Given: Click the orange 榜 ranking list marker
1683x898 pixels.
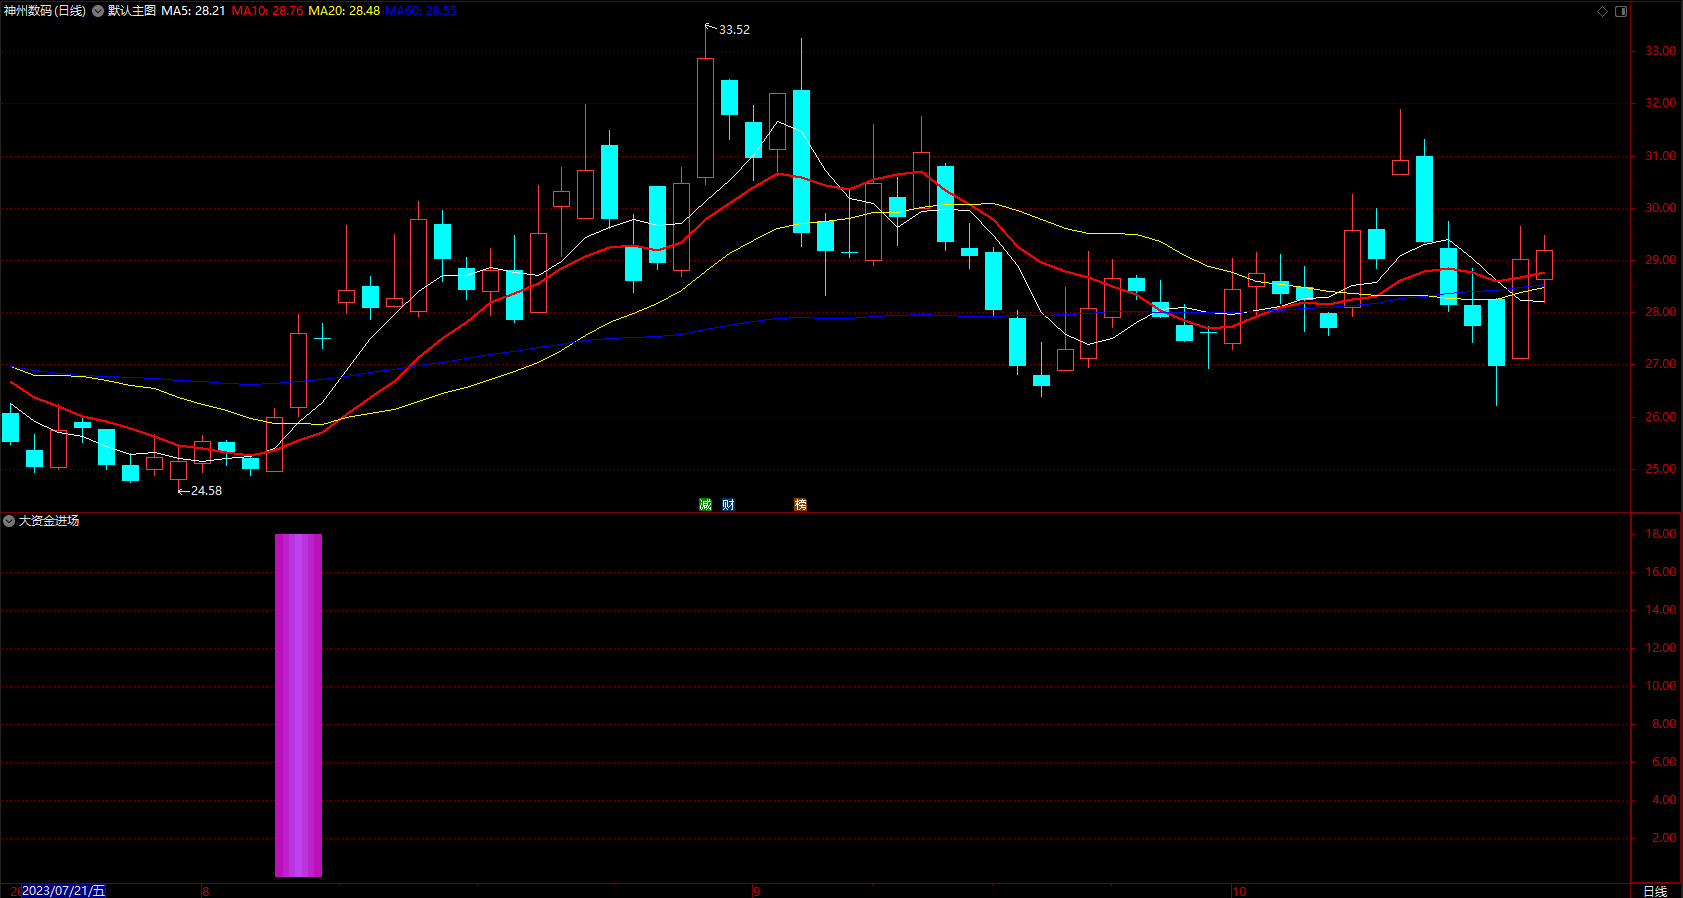Looking at the screenshot, I should tap(800, 505).
